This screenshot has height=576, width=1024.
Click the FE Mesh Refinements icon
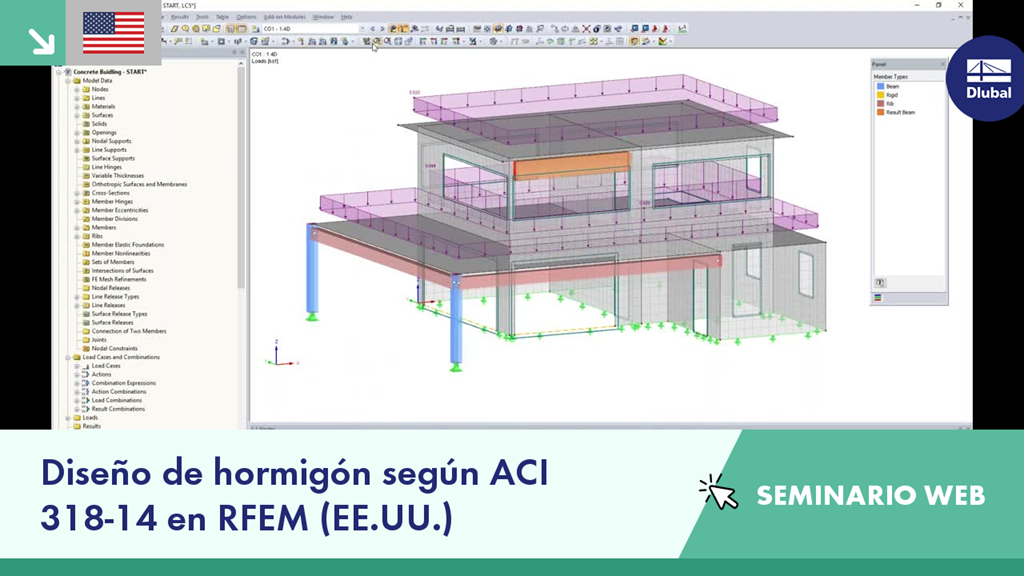86,279
